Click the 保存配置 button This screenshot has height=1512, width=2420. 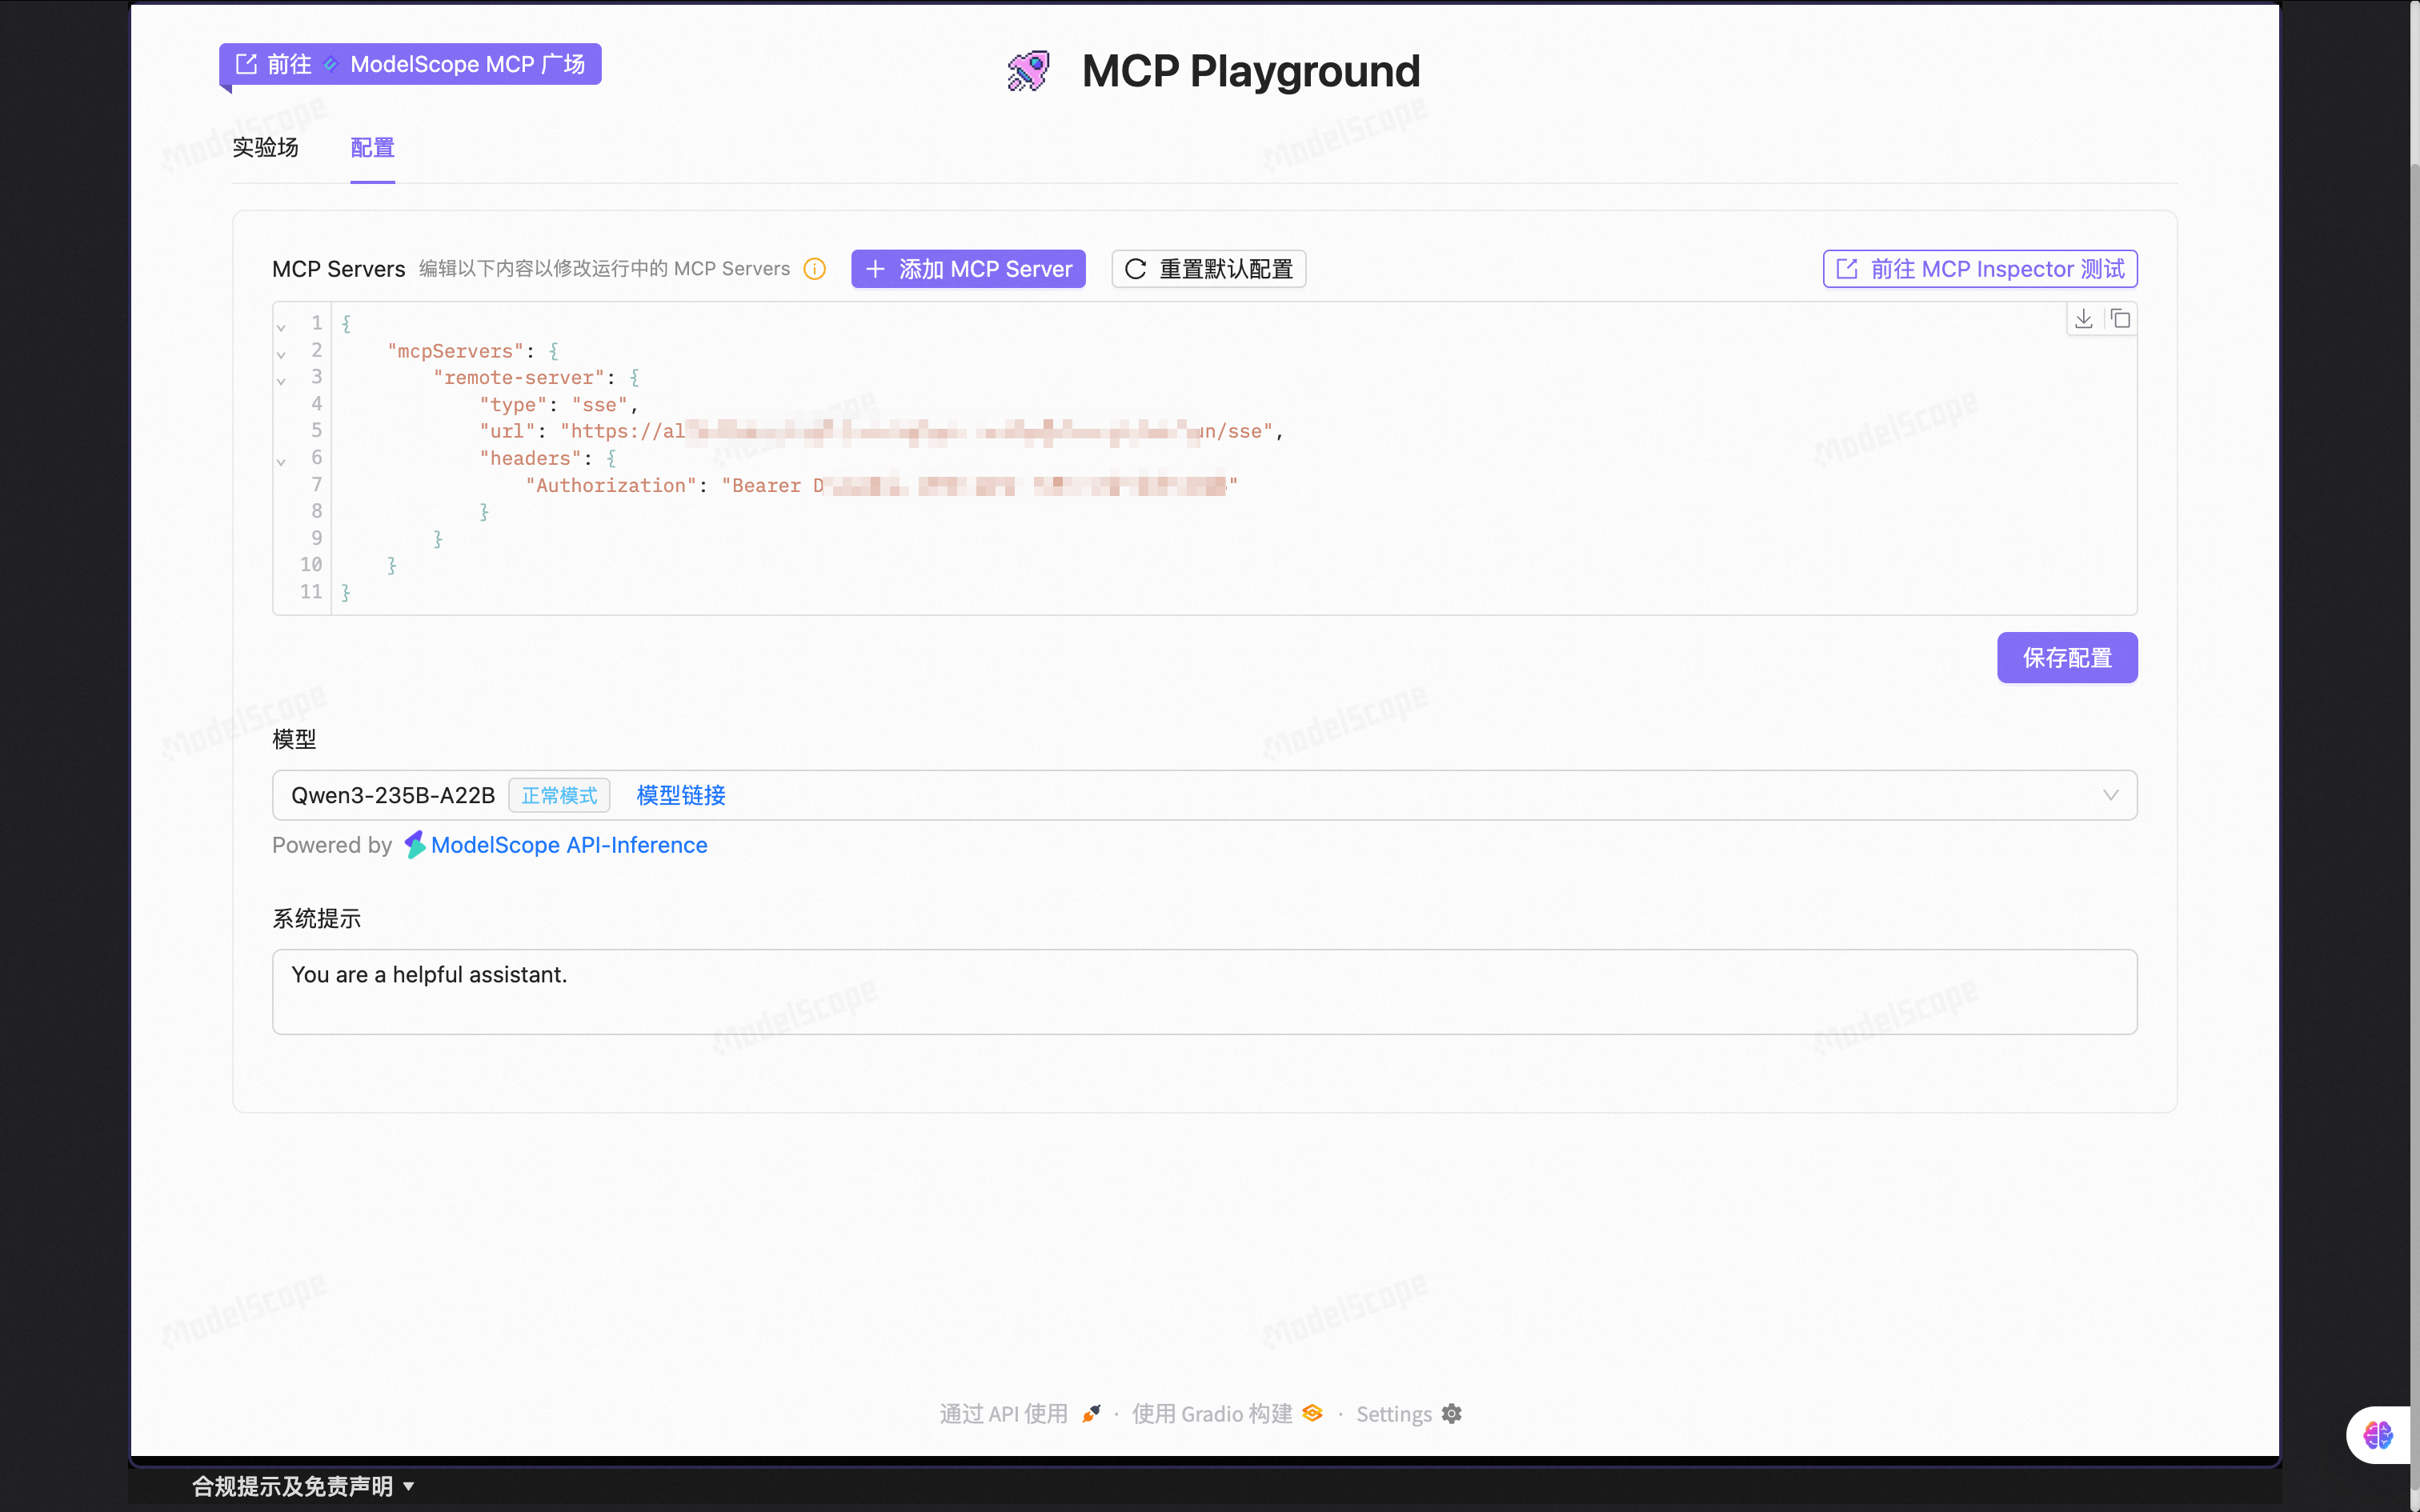(2066, 658)
